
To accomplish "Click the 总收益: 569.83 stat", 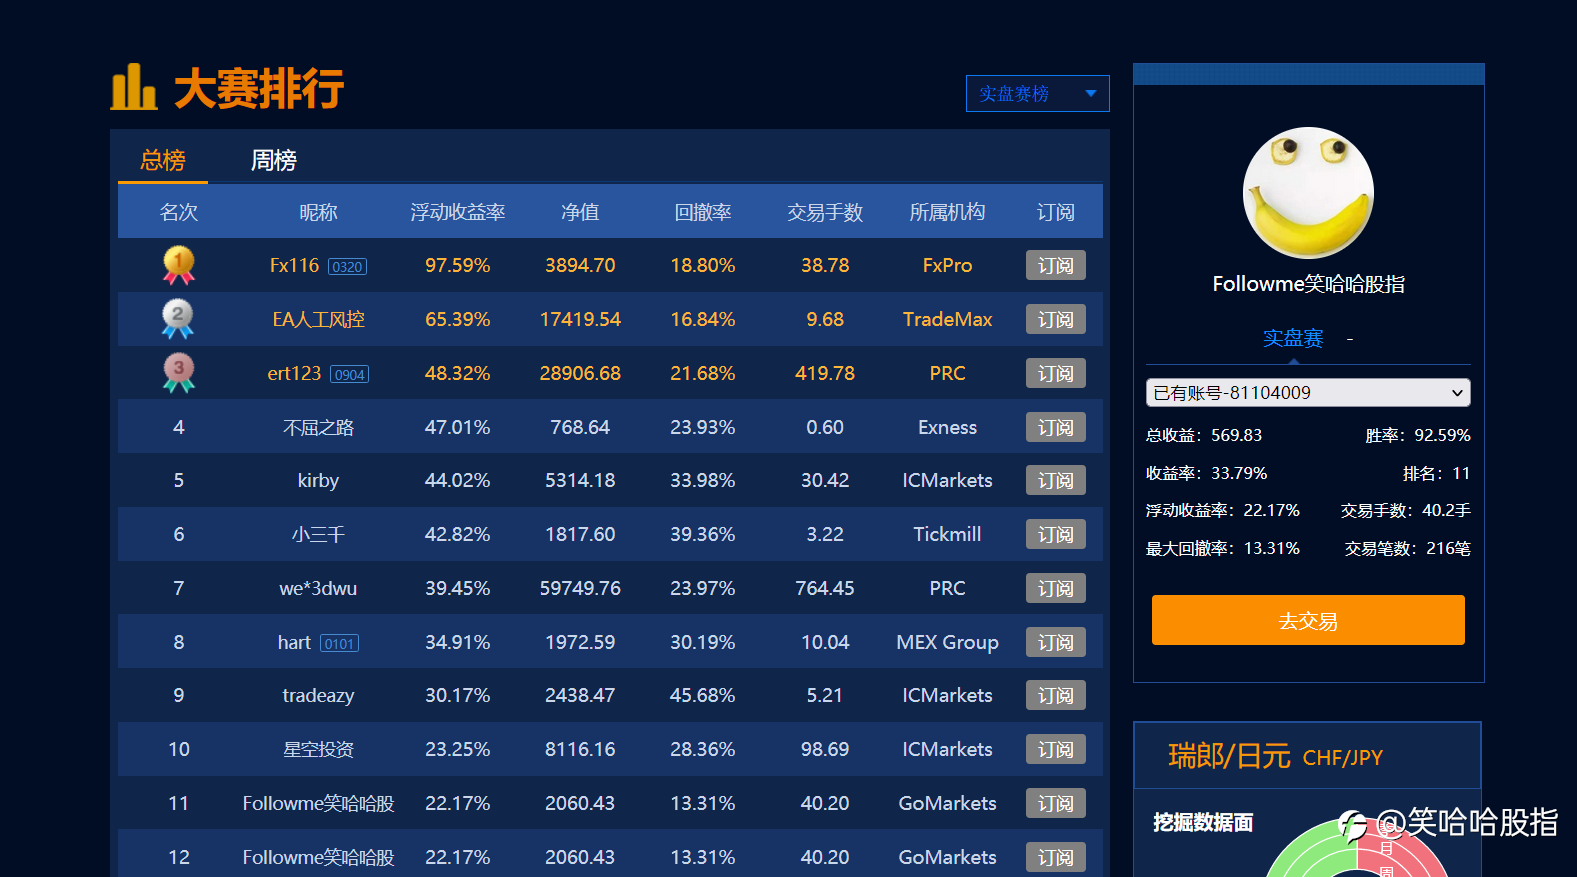I will point(1204,435).
